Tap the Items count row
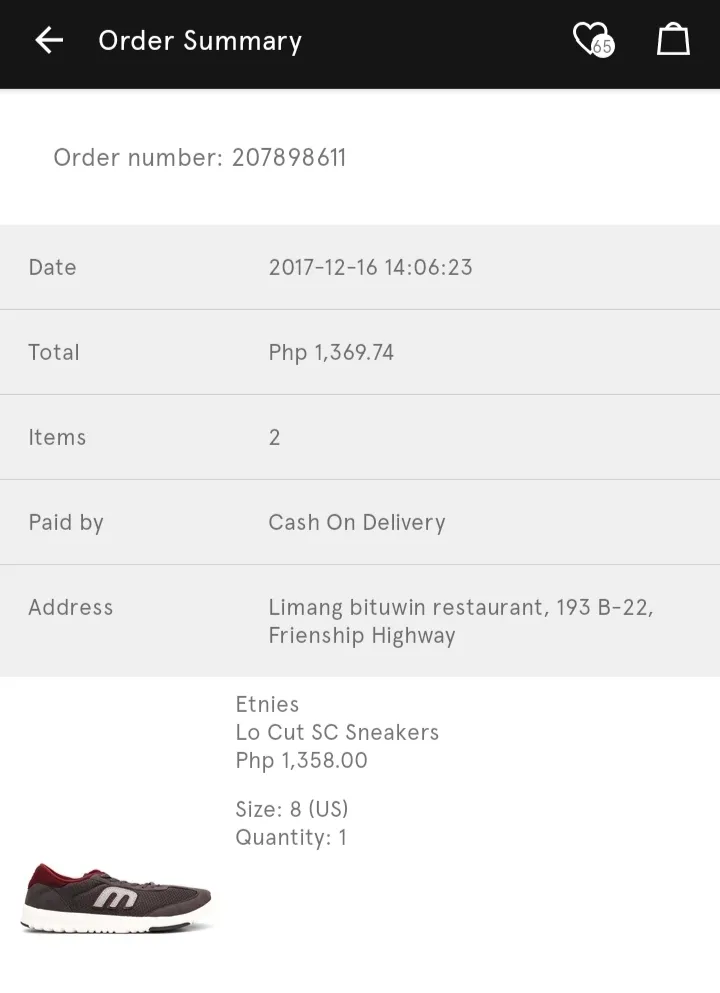Viewport: 720px width, 993px height. pos(360,438)
